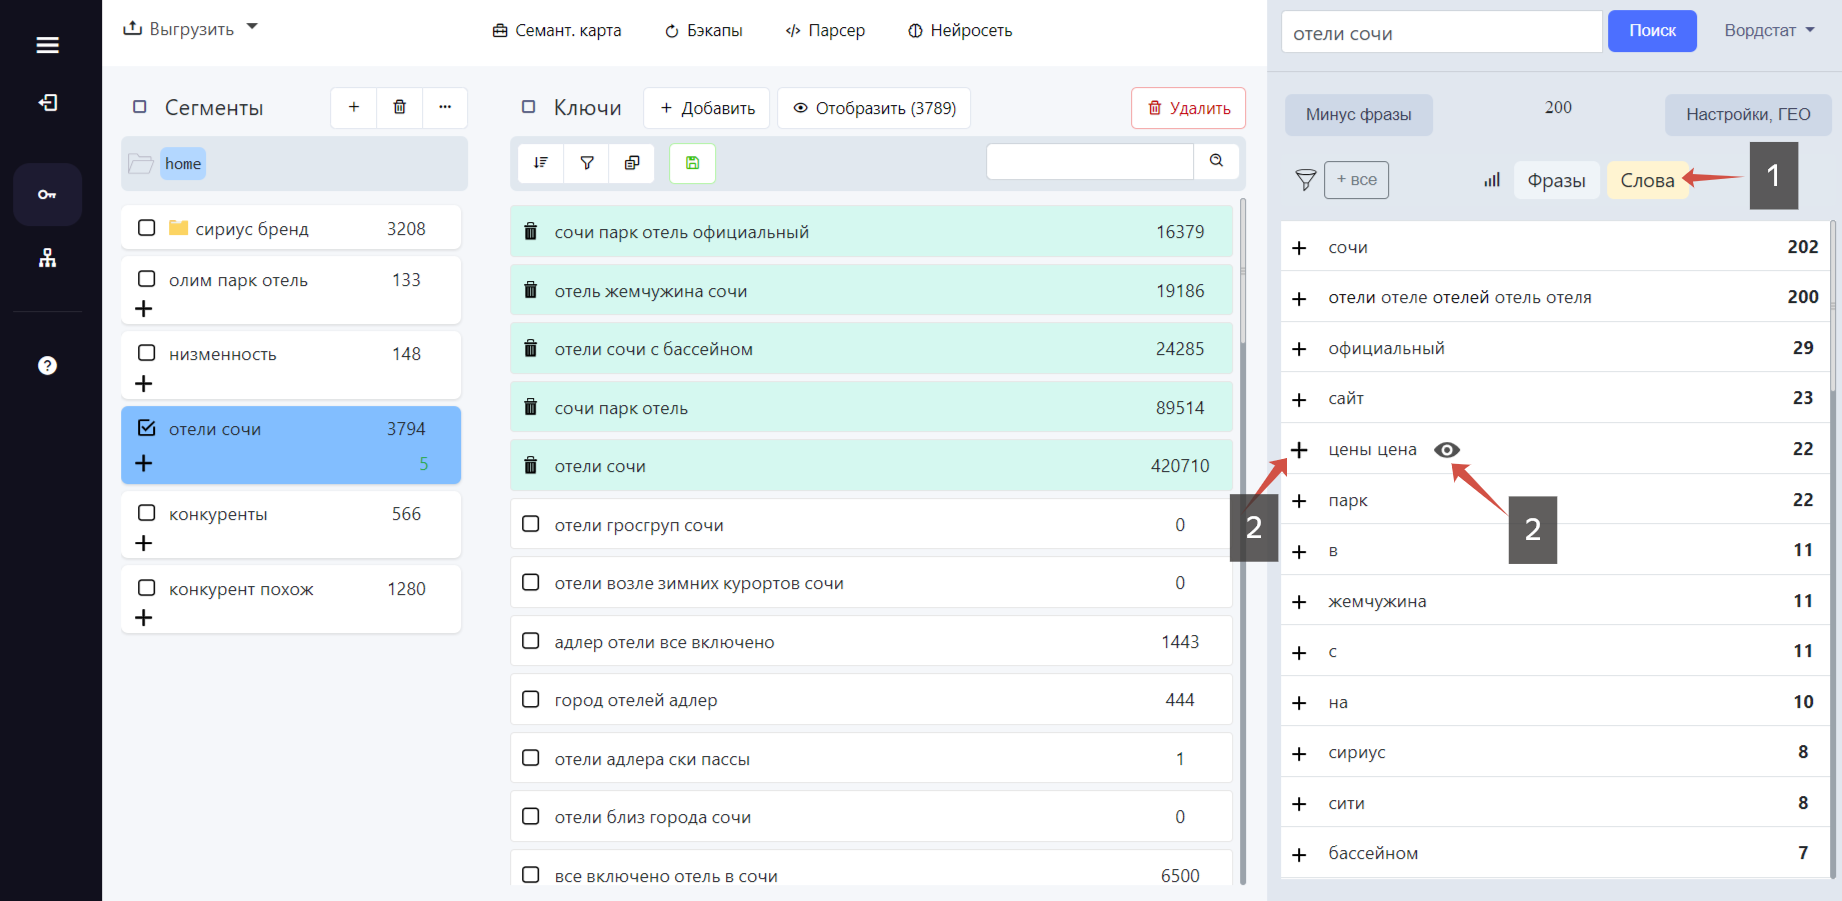Expand 'конкуренты' segment with plus
Screen dimensions: 1842x901
pos(144,543)
